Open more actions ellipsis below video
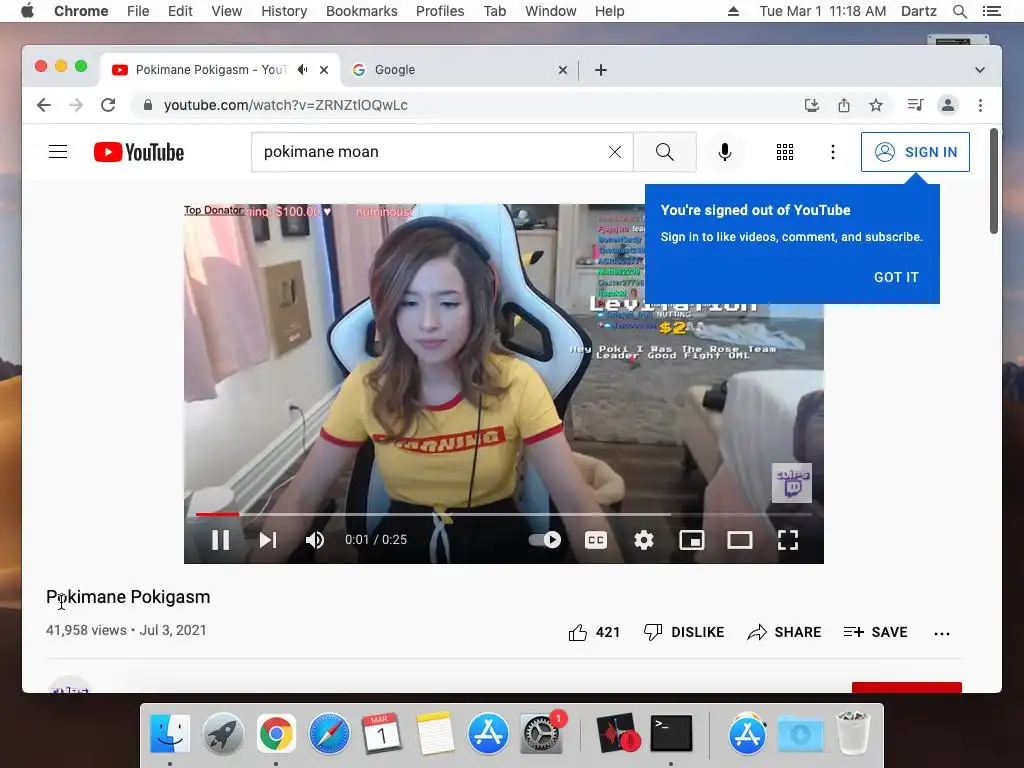Image resolution: width=1024 pixels, height=768 pixels. point(942,633)
